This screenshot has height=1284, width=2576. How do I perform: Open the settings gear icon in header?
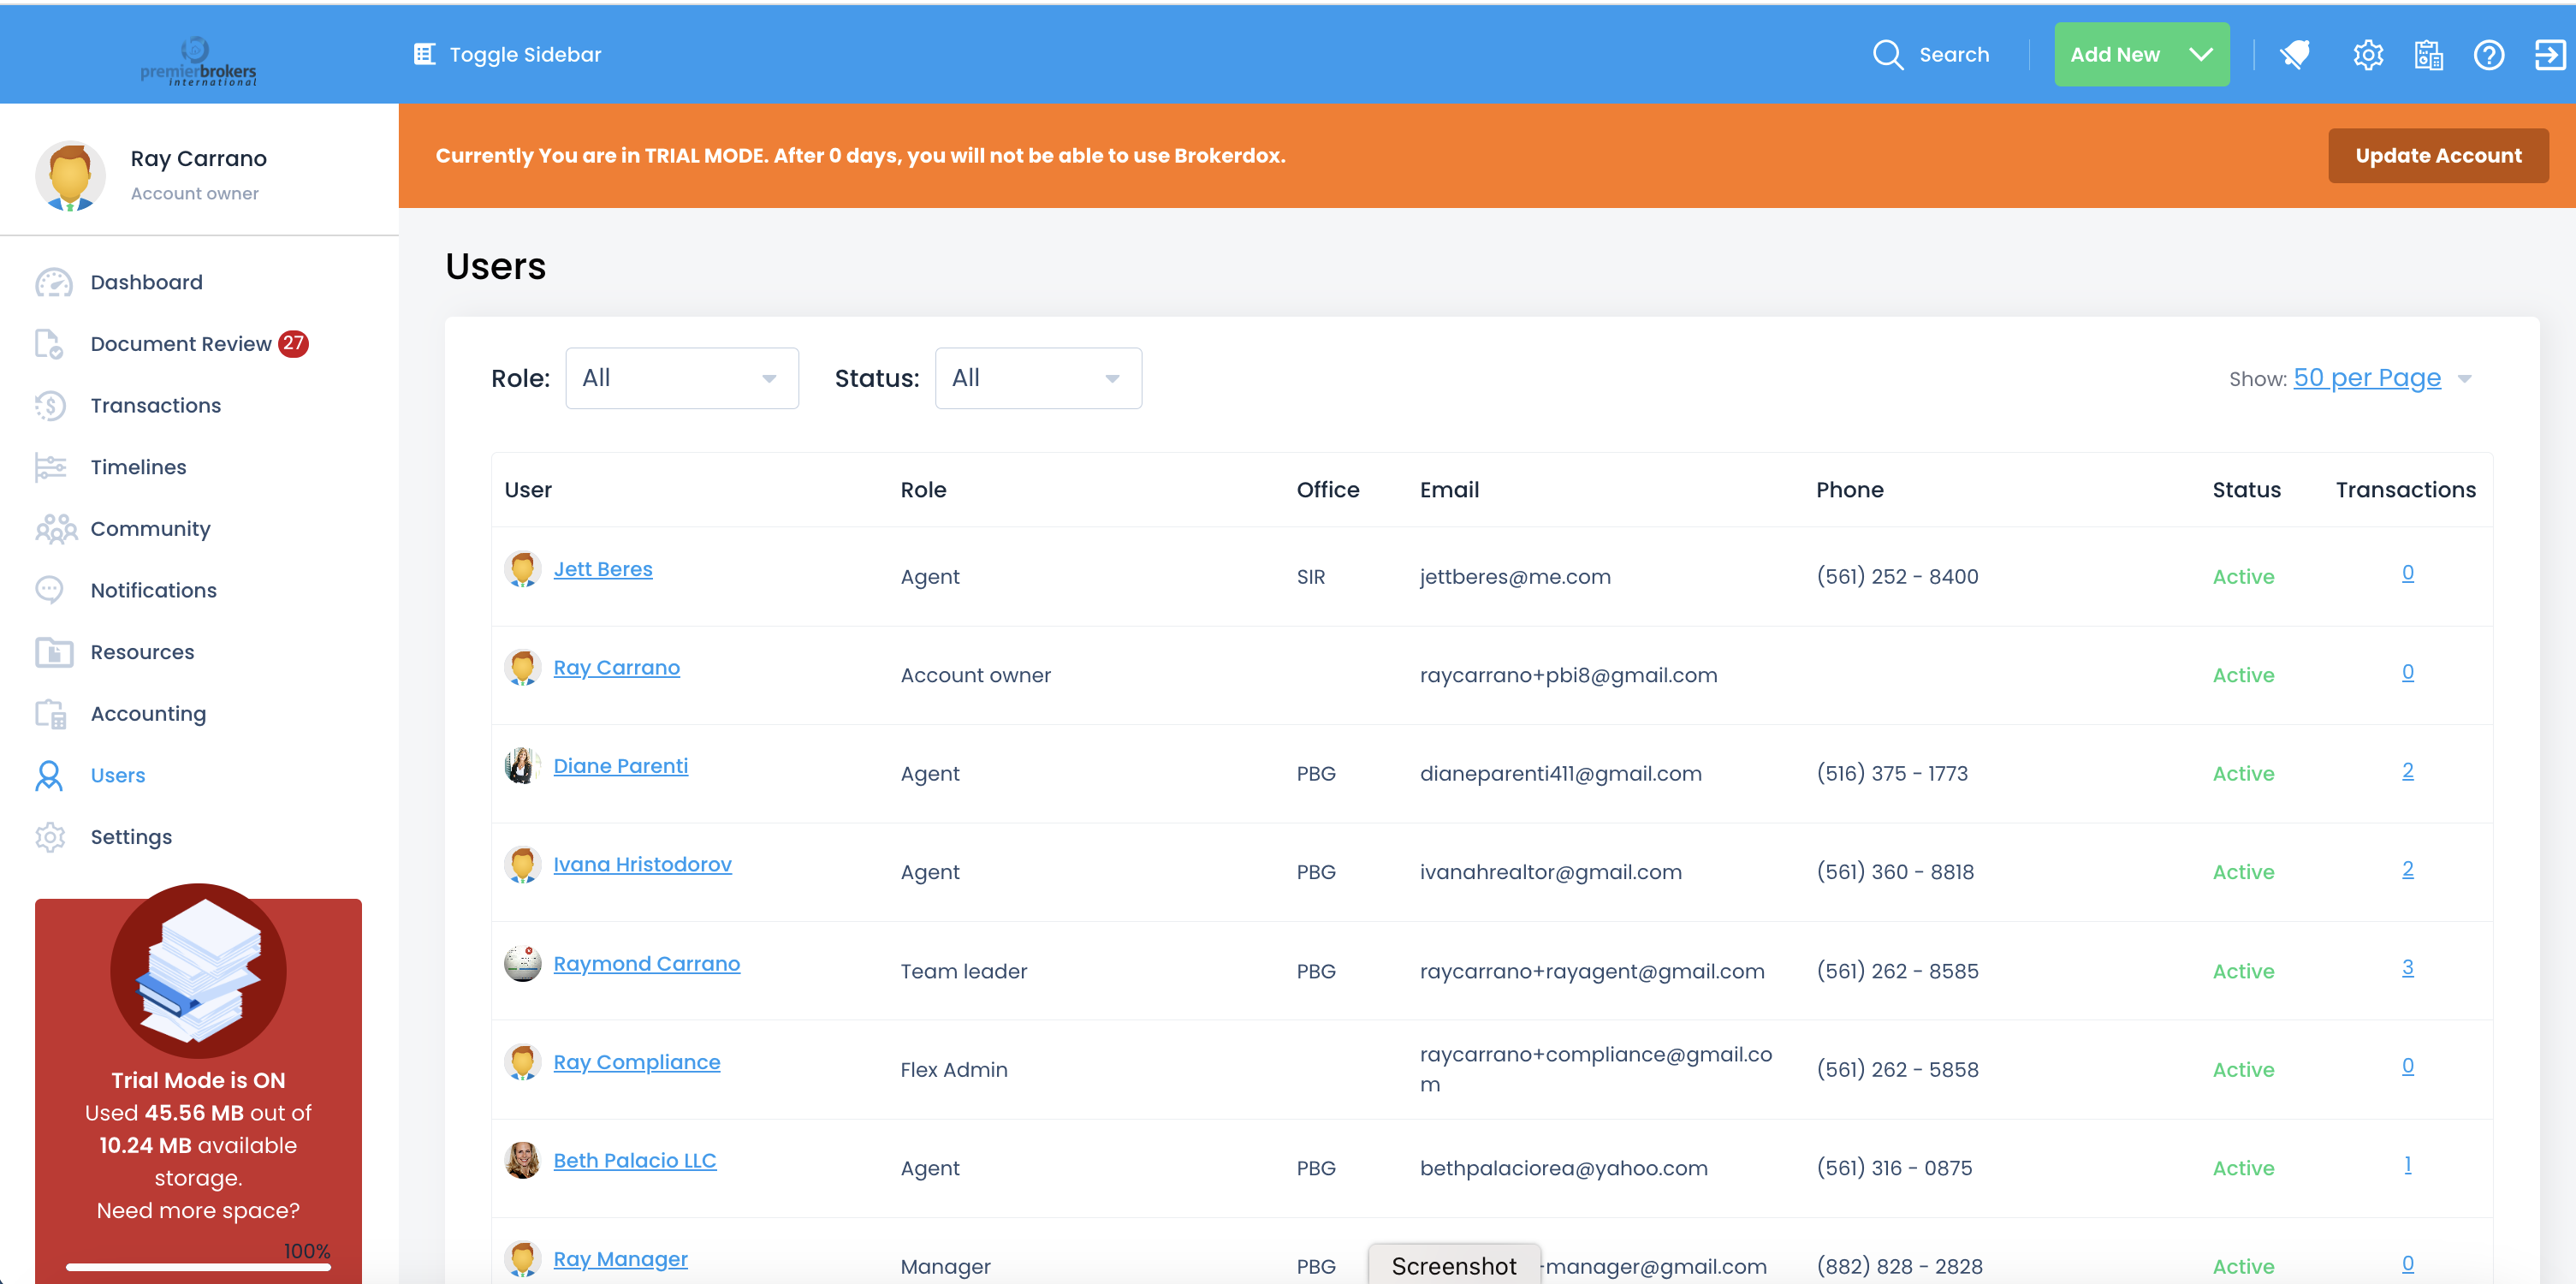[2368, 54]
